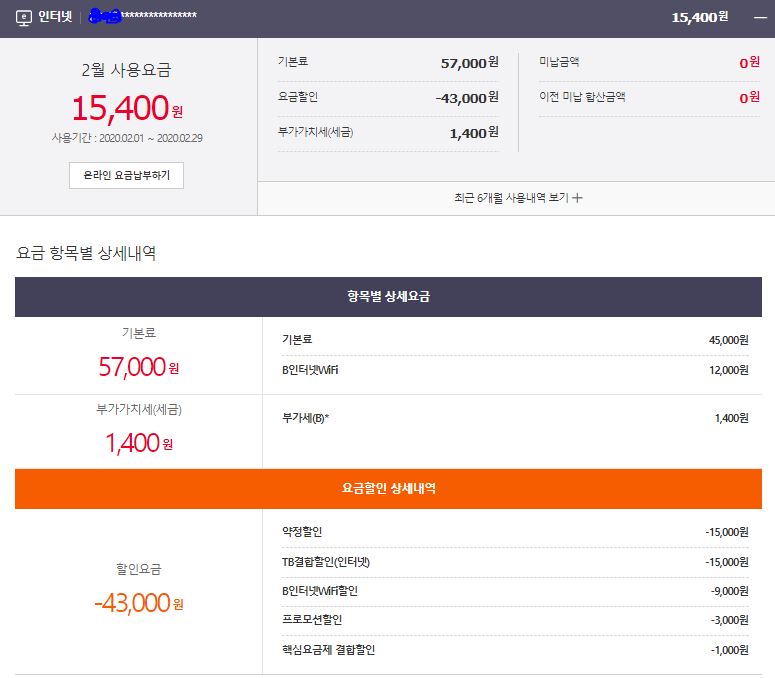The height and width of the screenshot is (678, 775).
Task: Click the 부가세(B)* line item
Action: pos(514,418)
